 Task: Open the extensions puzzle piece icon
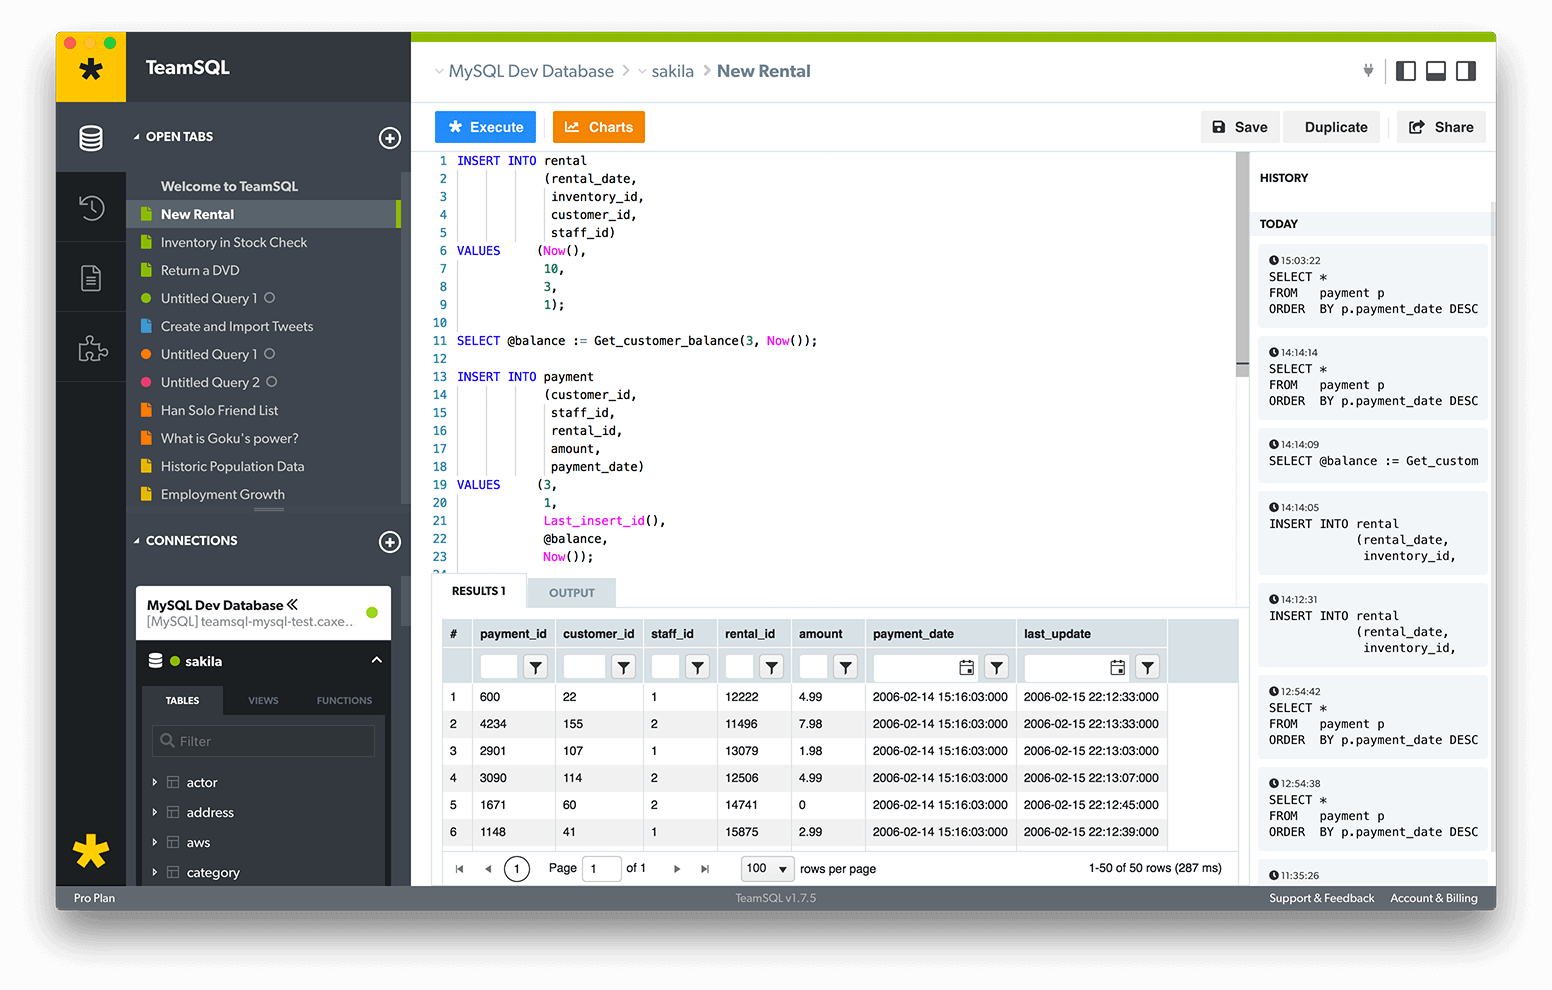click(92, 348)
